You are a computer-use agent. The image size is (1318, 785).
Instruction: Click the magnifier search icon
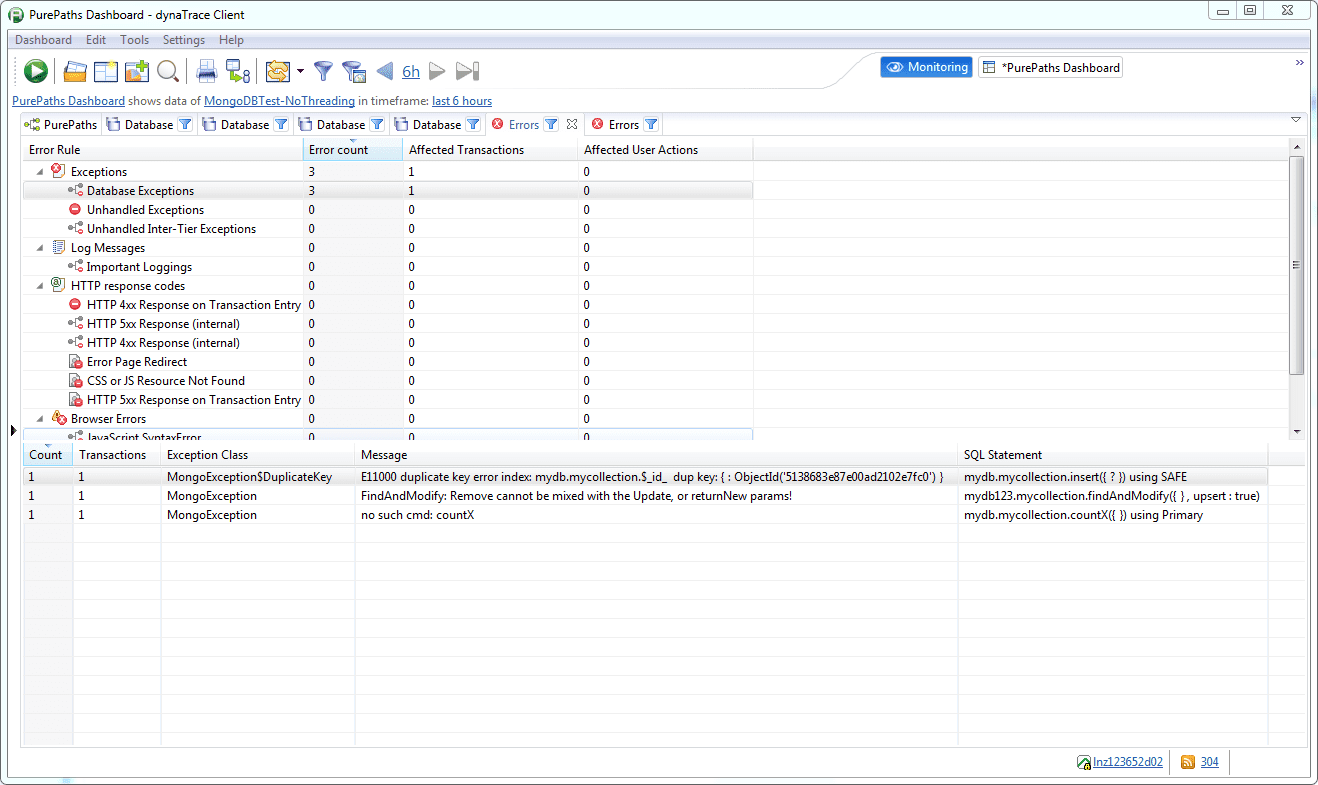click(168, 71)
